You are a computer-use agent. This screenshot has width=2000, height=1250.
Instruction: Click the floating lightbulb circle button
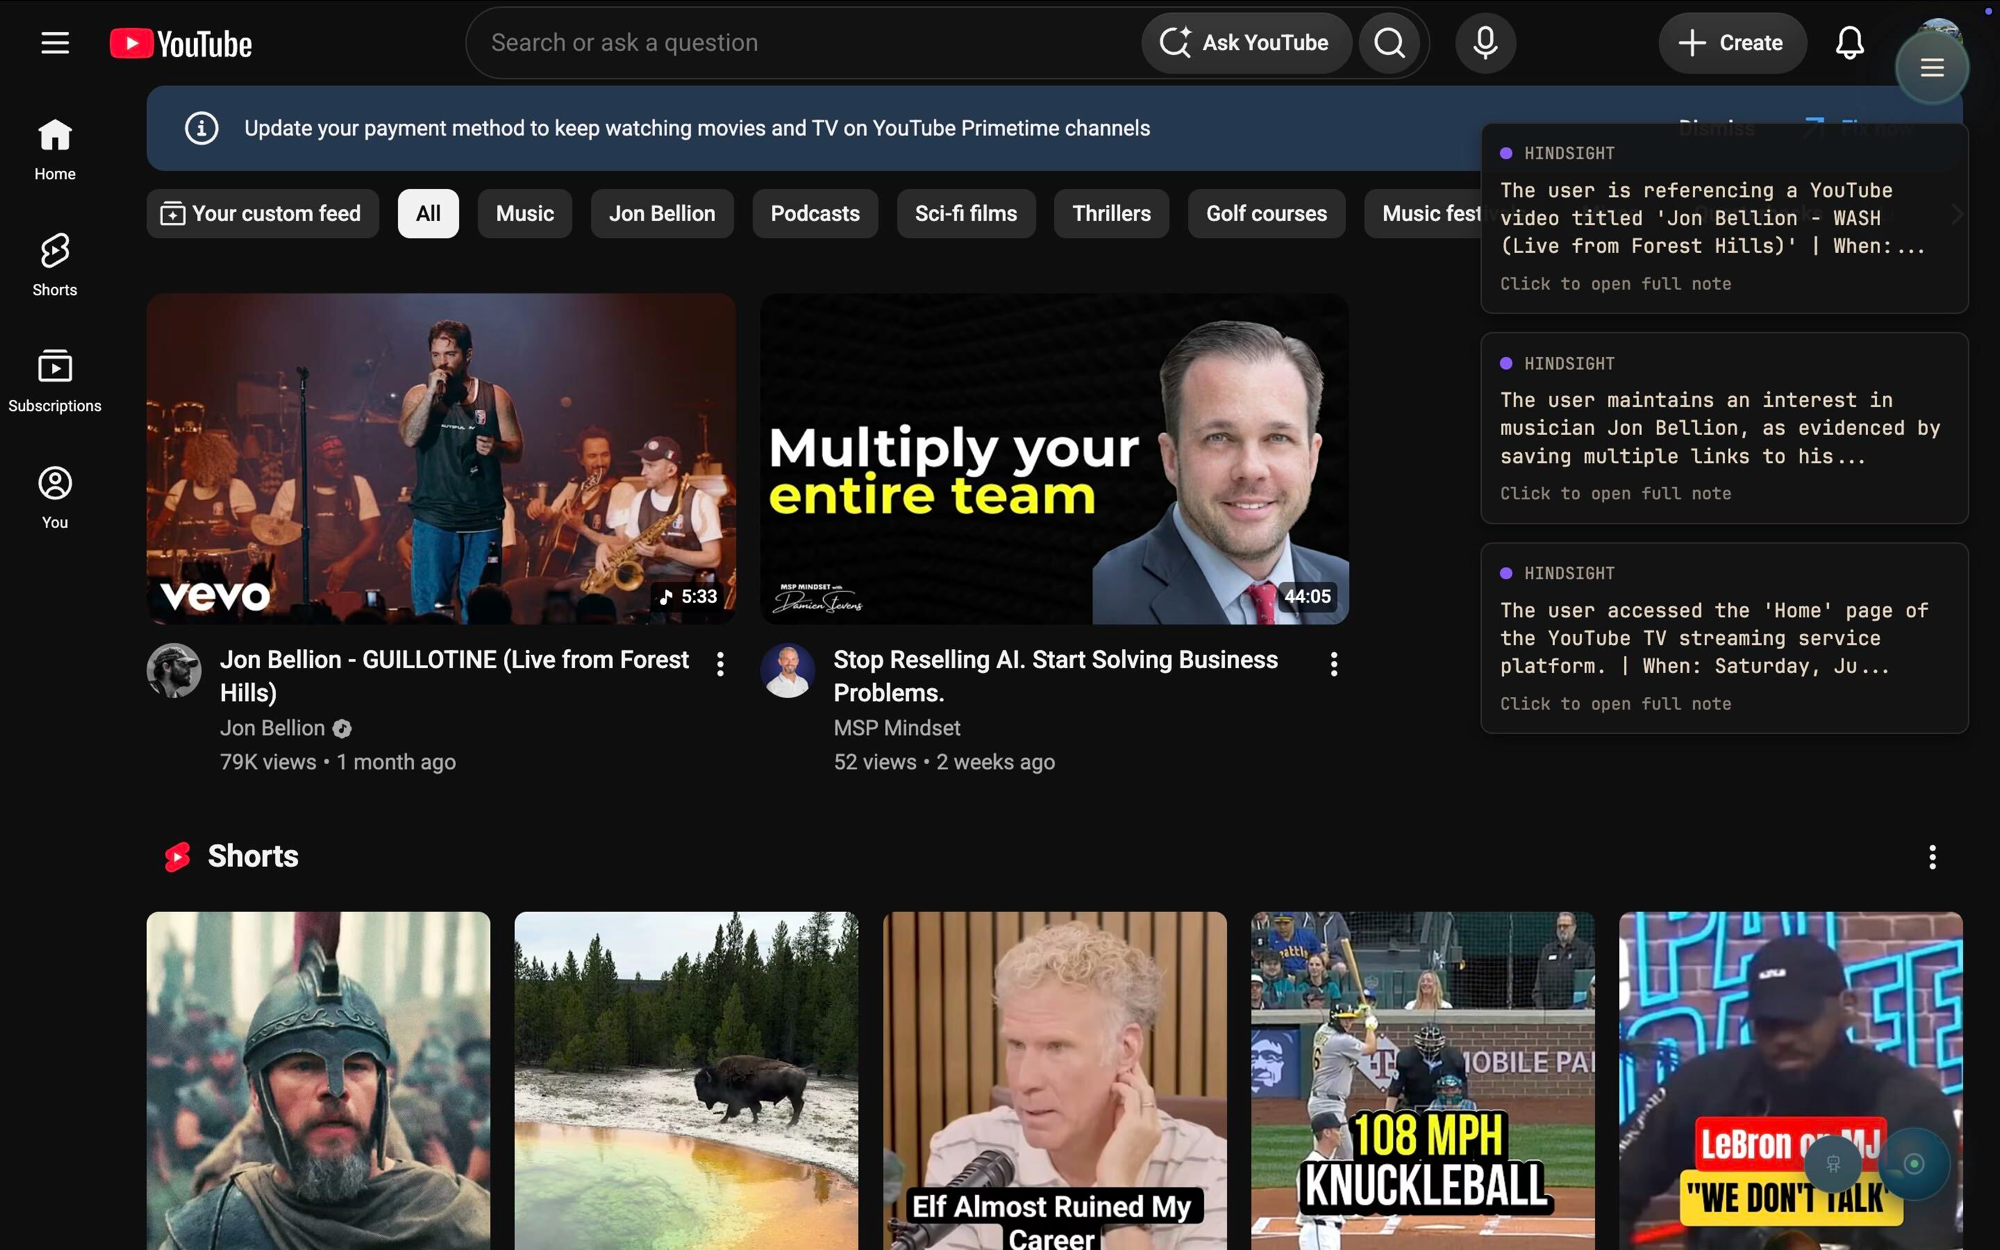click(1833, 1164)
